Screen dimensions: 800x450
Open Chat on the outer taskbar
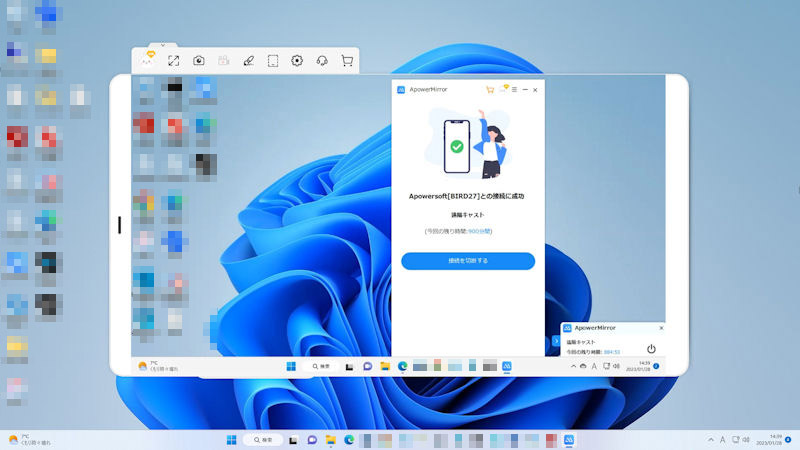(x=312, y=440)
